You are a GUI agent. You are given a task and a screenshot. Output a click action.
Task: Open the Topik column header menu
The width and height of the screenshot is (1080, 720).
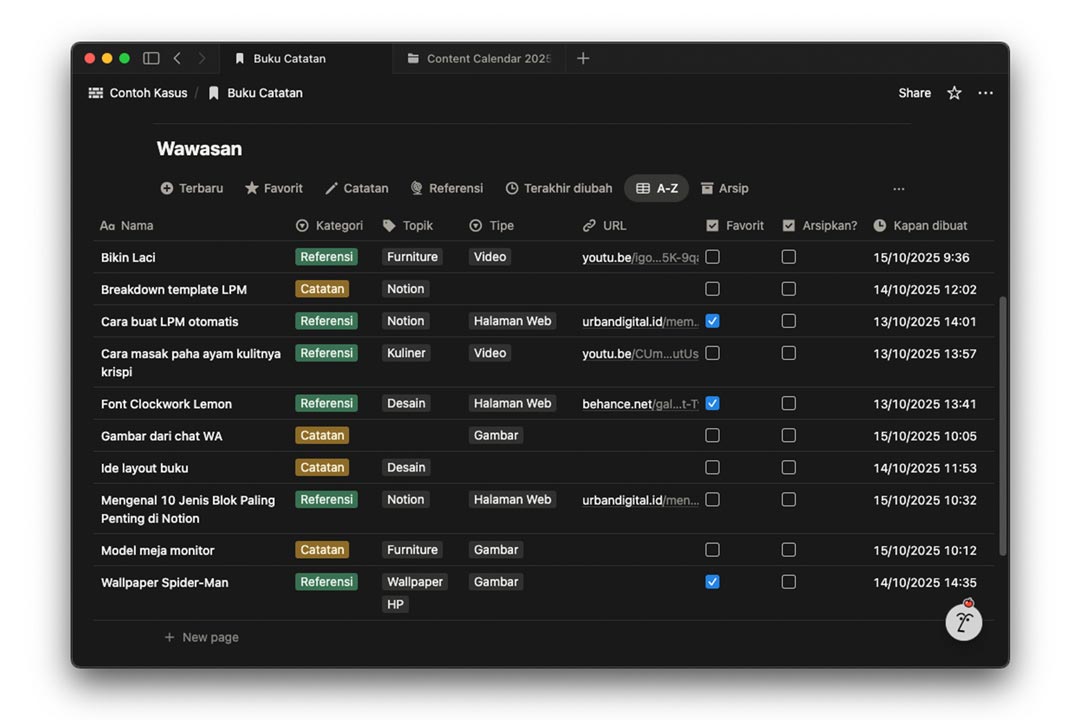(408, 226)
